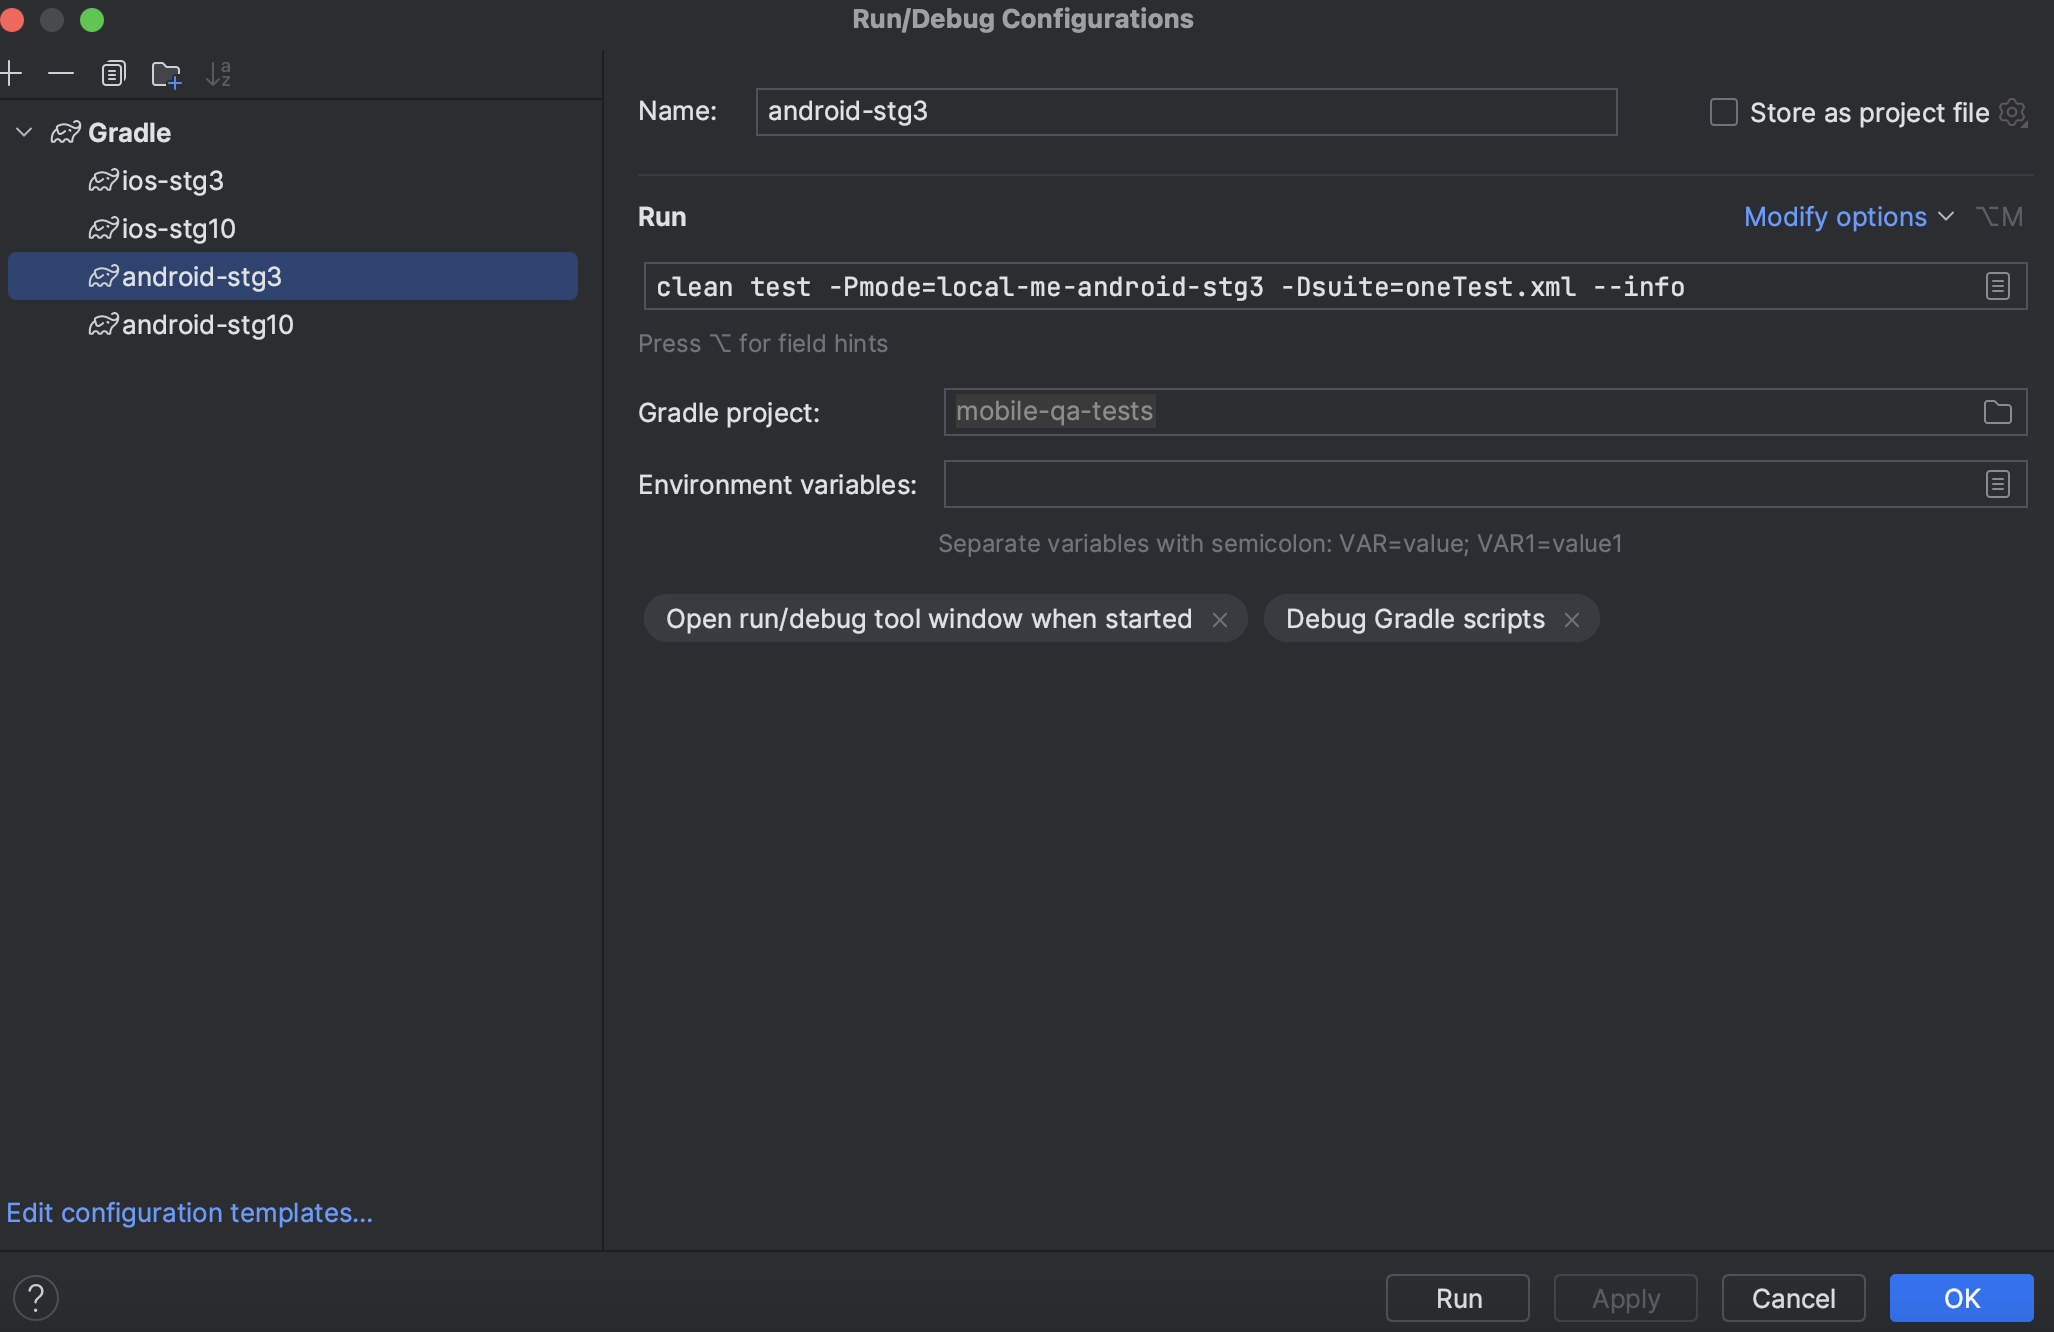Select the ios-stg3 configuration
The image size is (2054, 1332).
(x=292, y=181)
